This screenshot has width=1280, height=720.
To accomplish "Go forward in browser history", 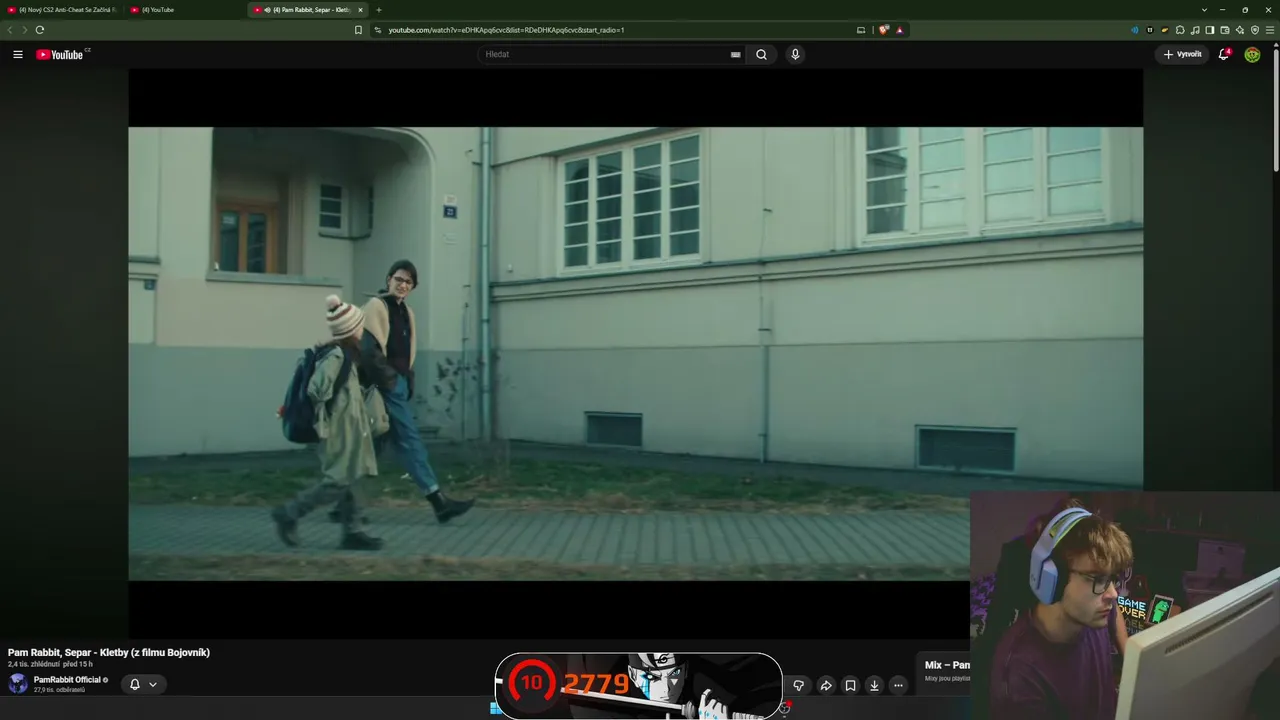I will pos(24,30).
